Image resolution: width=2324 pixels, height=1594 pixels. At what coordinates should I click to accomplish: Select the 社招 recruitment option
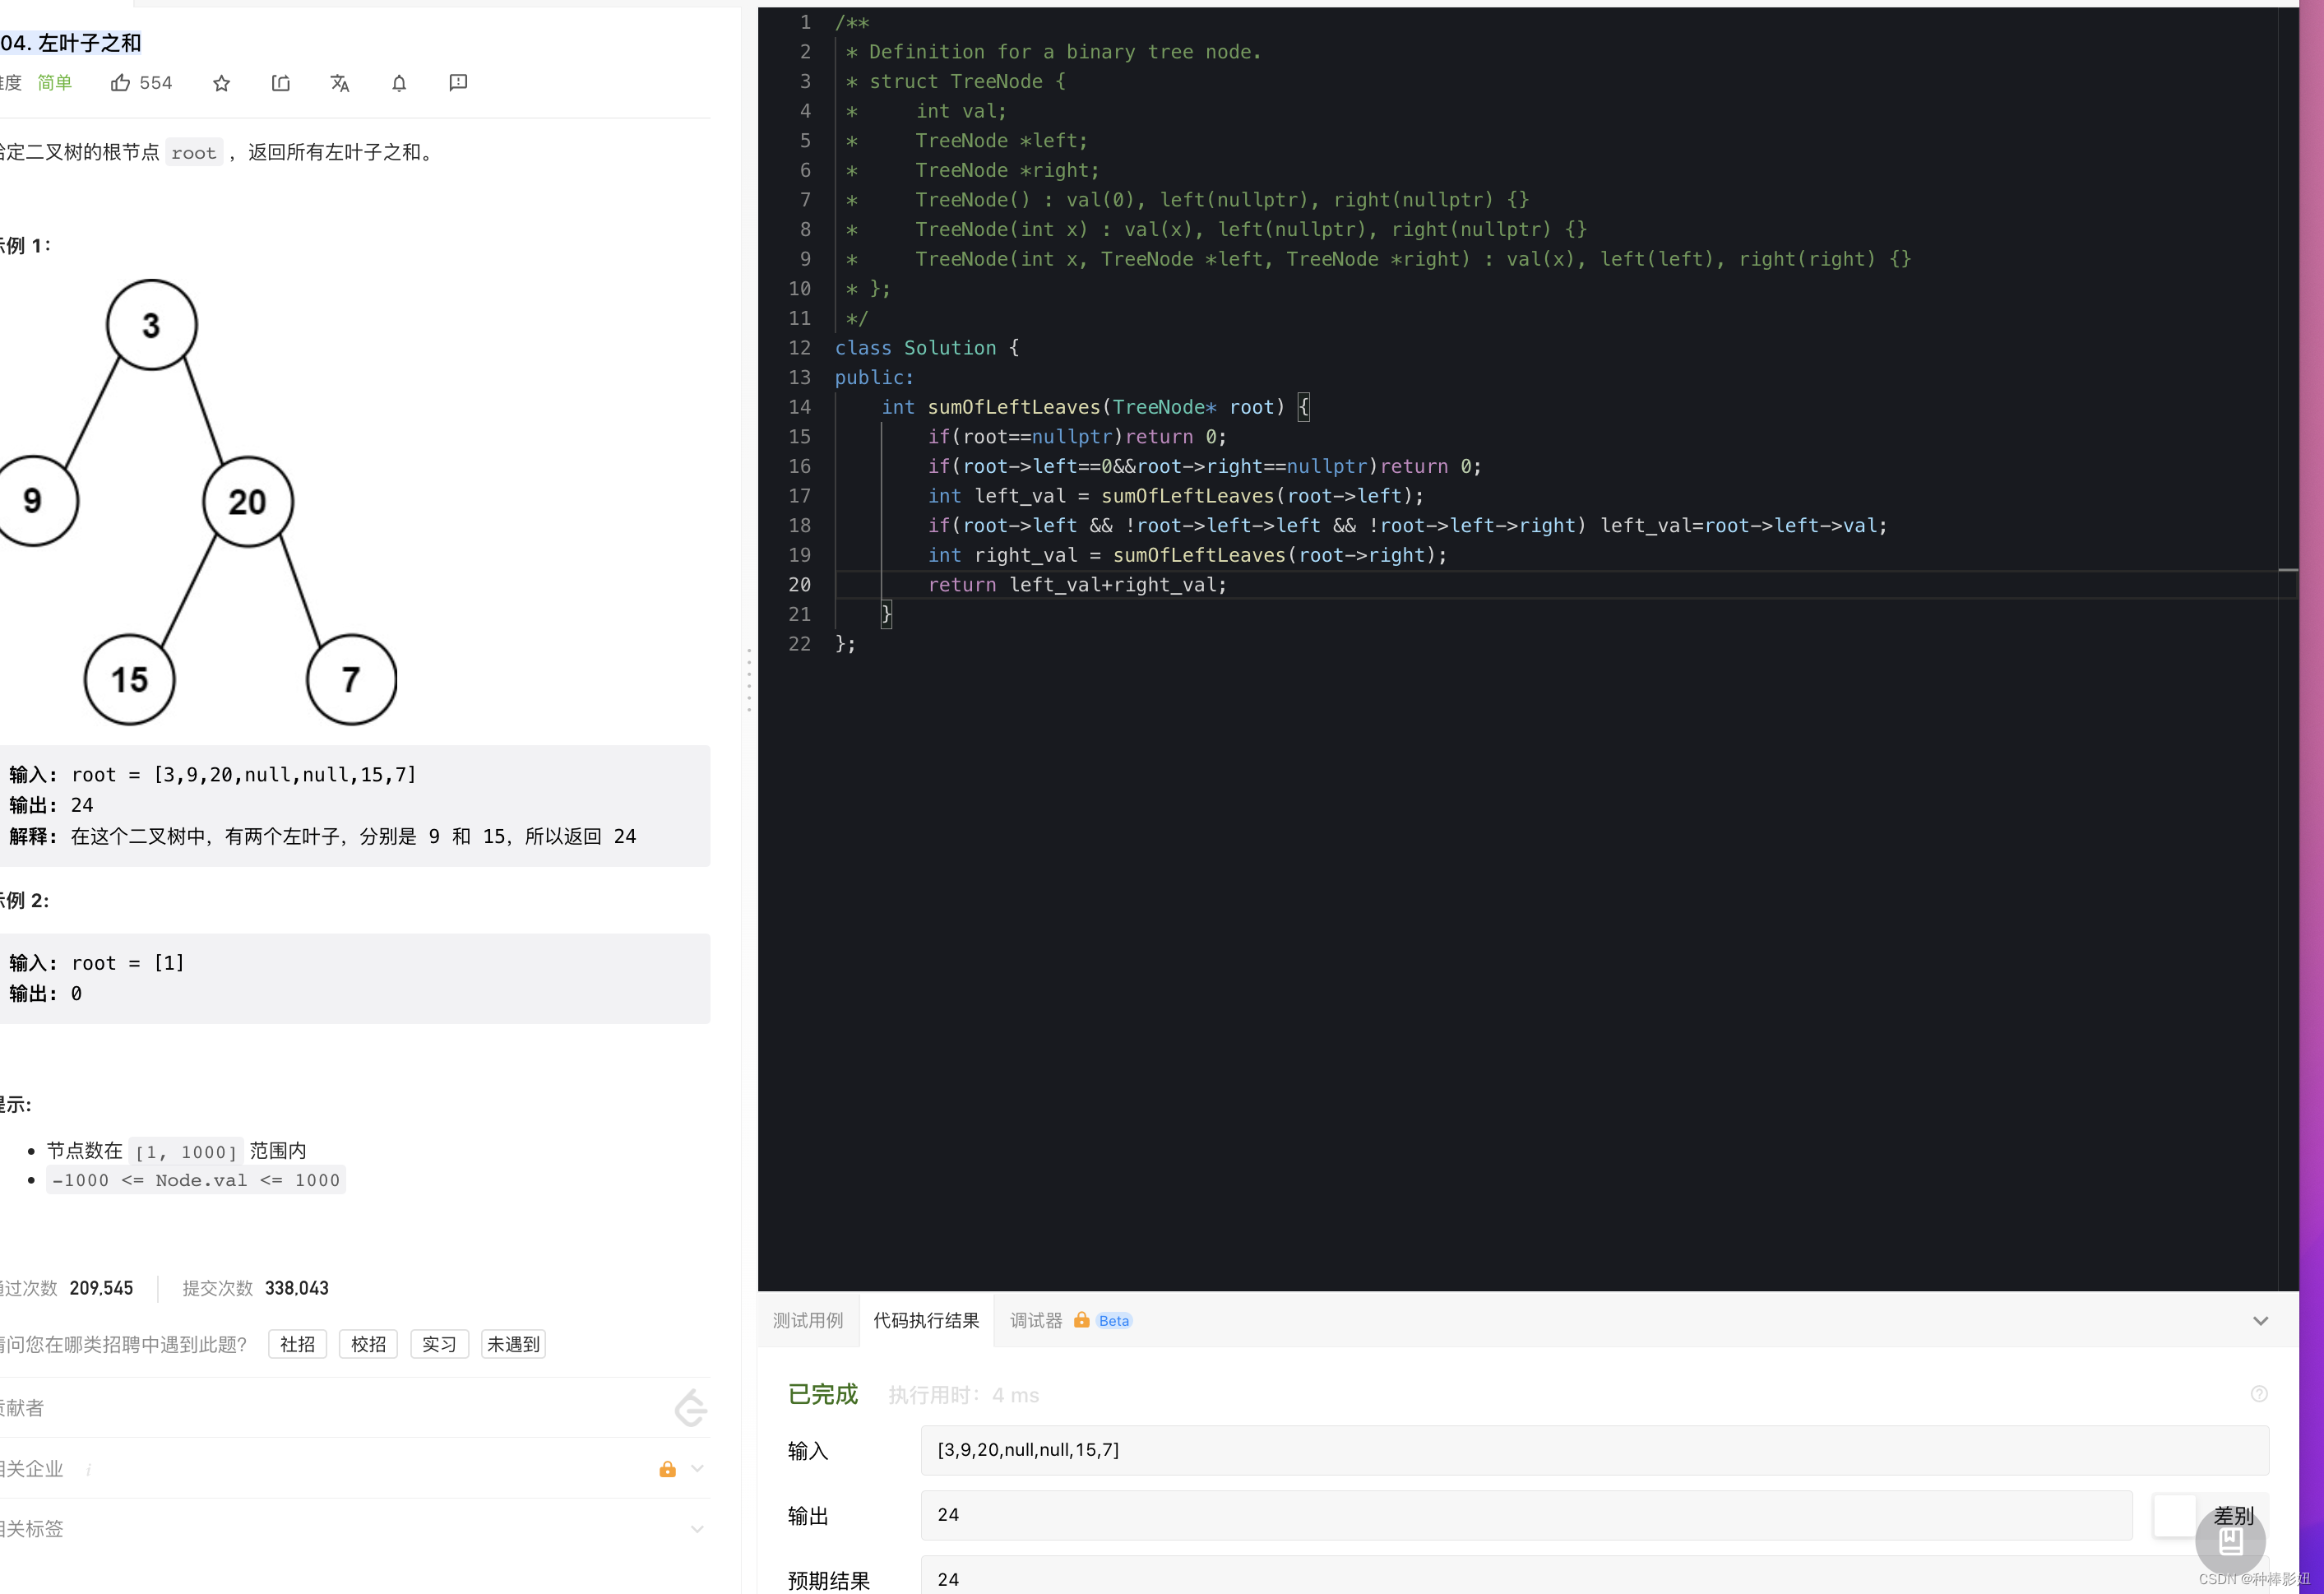297,1344
